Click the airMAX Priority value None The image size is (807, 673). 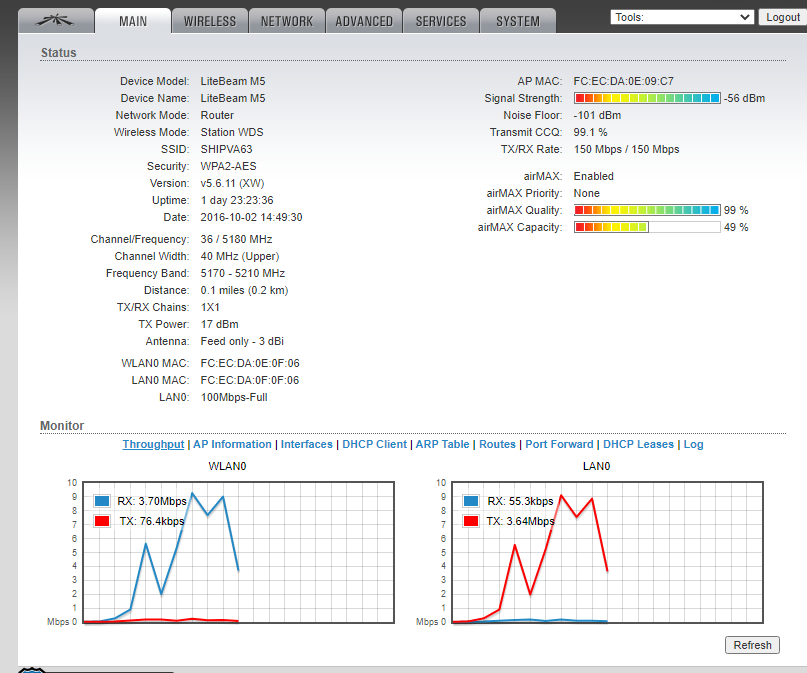(x=587, y=193)
